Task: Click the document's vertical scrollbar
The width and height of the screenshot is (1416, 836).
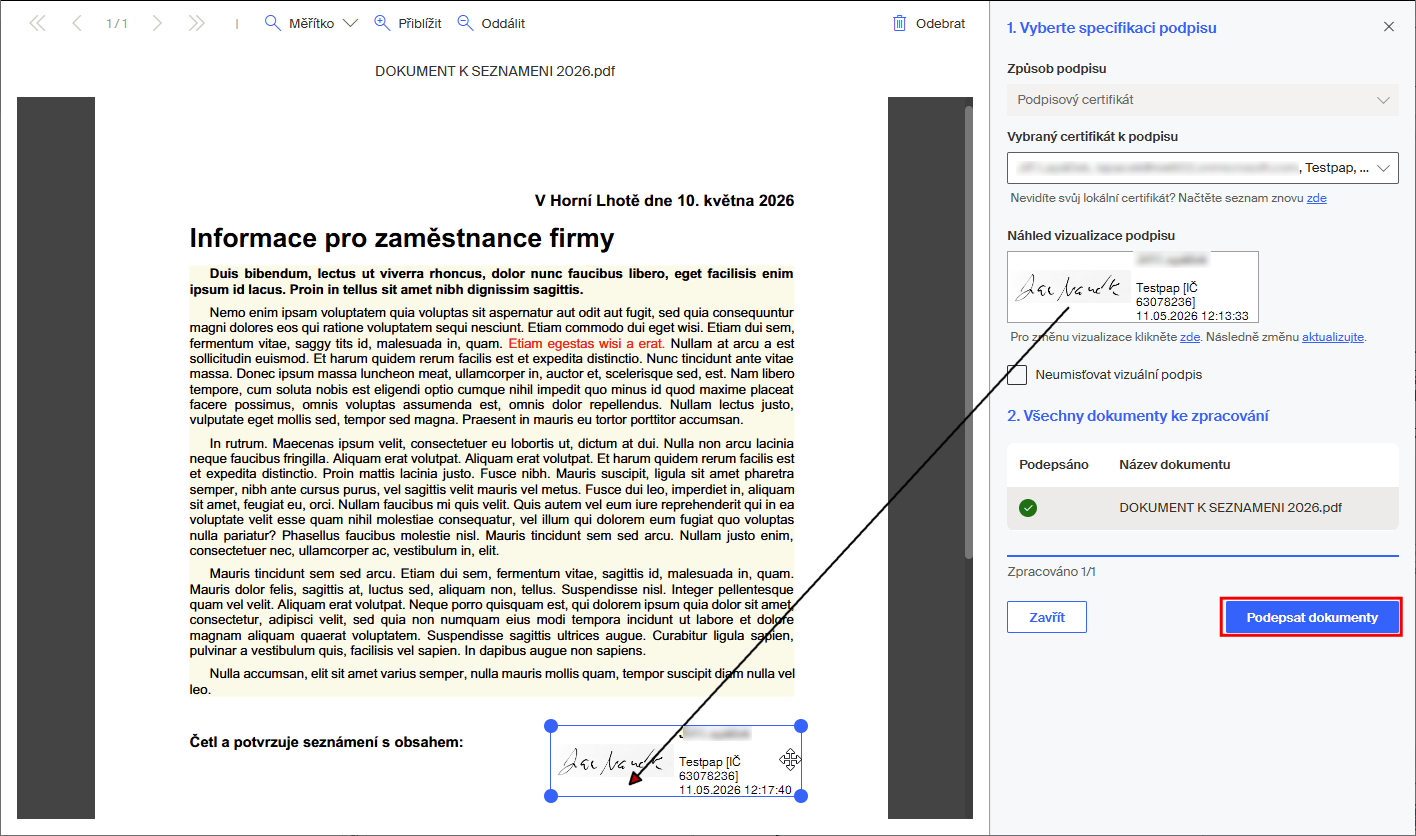Action: pos(968,330)
